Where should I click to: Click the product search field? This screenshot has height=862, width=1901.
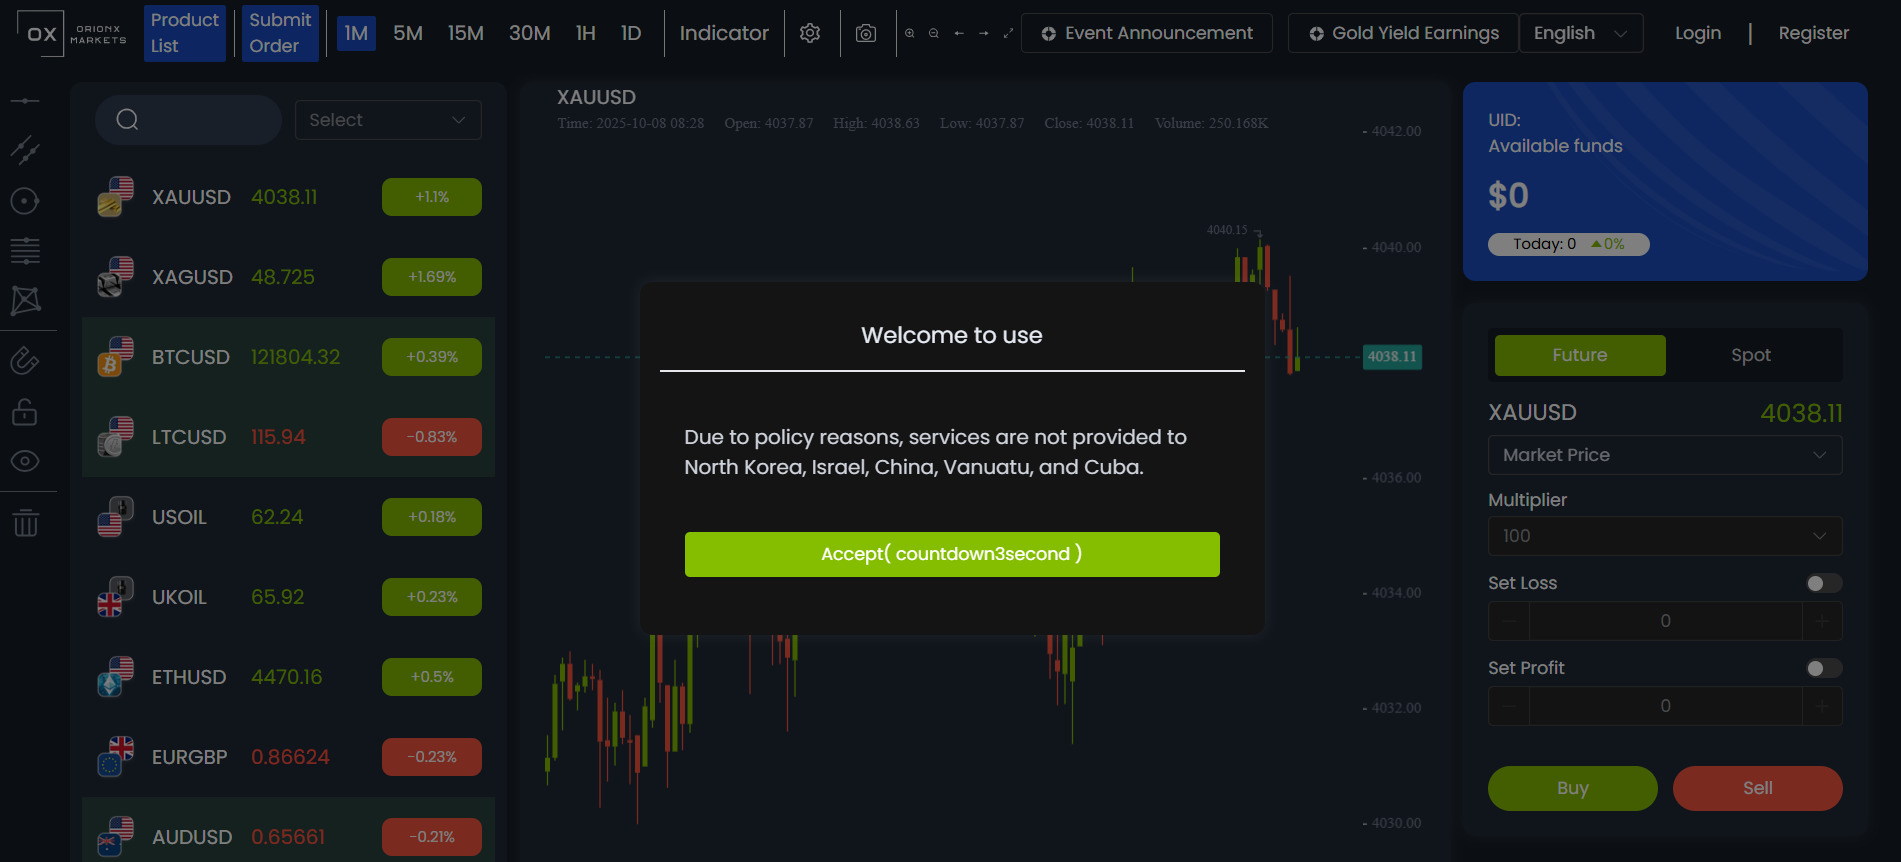188,120
